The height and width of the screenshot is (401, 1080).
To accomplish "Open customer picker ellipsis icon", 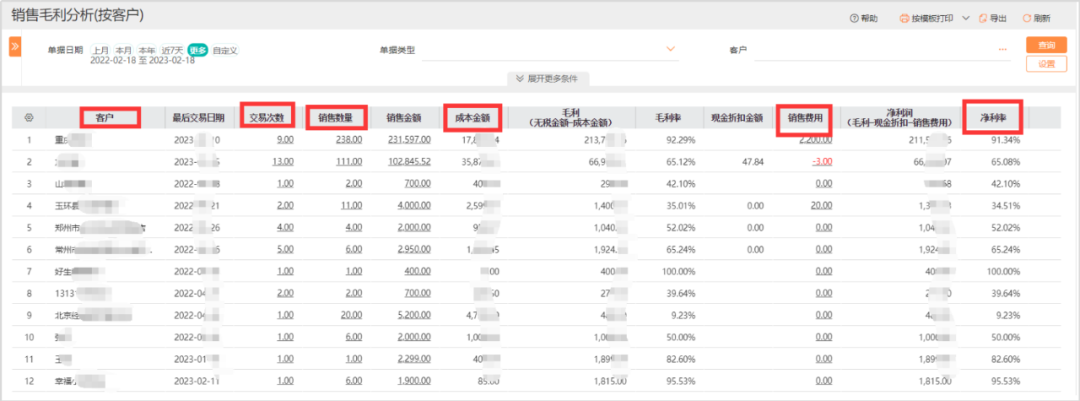I will (1002, 50).
